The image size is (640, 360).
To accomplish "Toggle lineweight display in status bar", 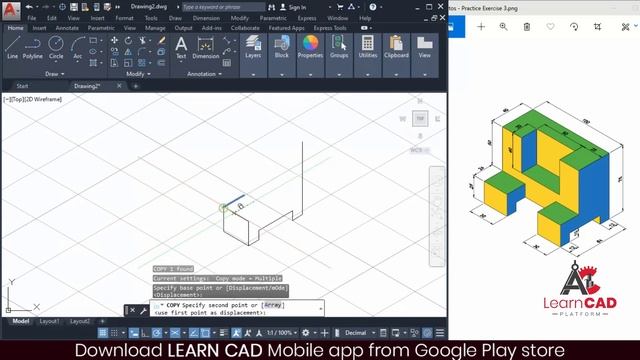I will 223,333.
